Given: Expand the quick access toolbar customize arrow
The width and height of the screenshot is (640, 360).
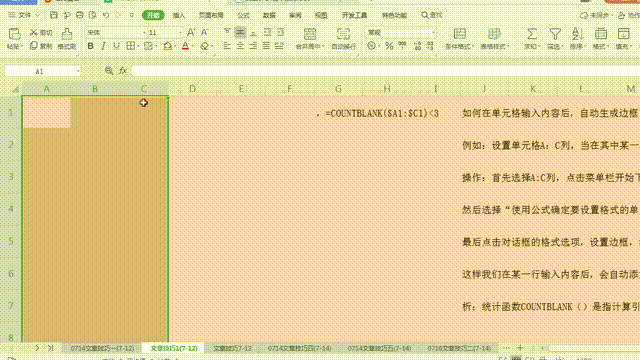Looking at the screenshot, I should coord(131,15).
